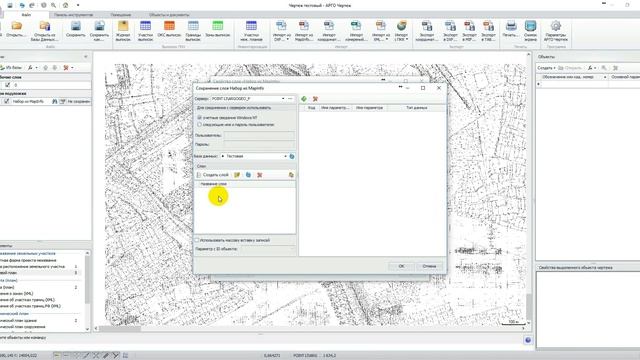Screen dimensions: 640x360
Task: Select the username and password radio option
Action: (200, 124)
